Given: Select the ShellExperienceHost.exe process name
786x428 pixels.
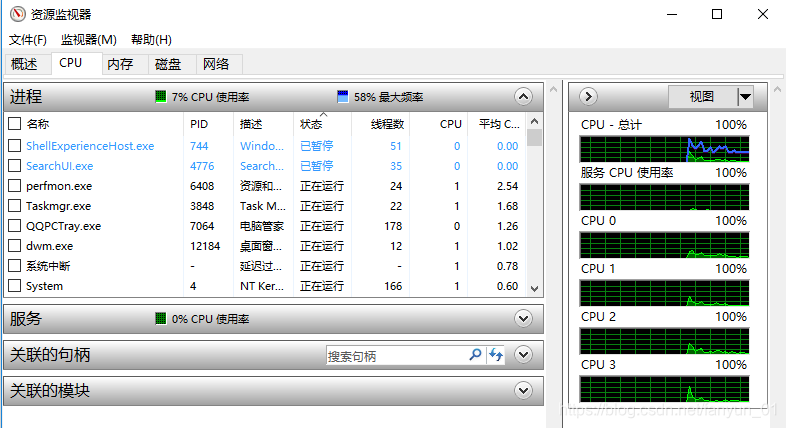Looking at the screenshot, I should pos(90,146).
